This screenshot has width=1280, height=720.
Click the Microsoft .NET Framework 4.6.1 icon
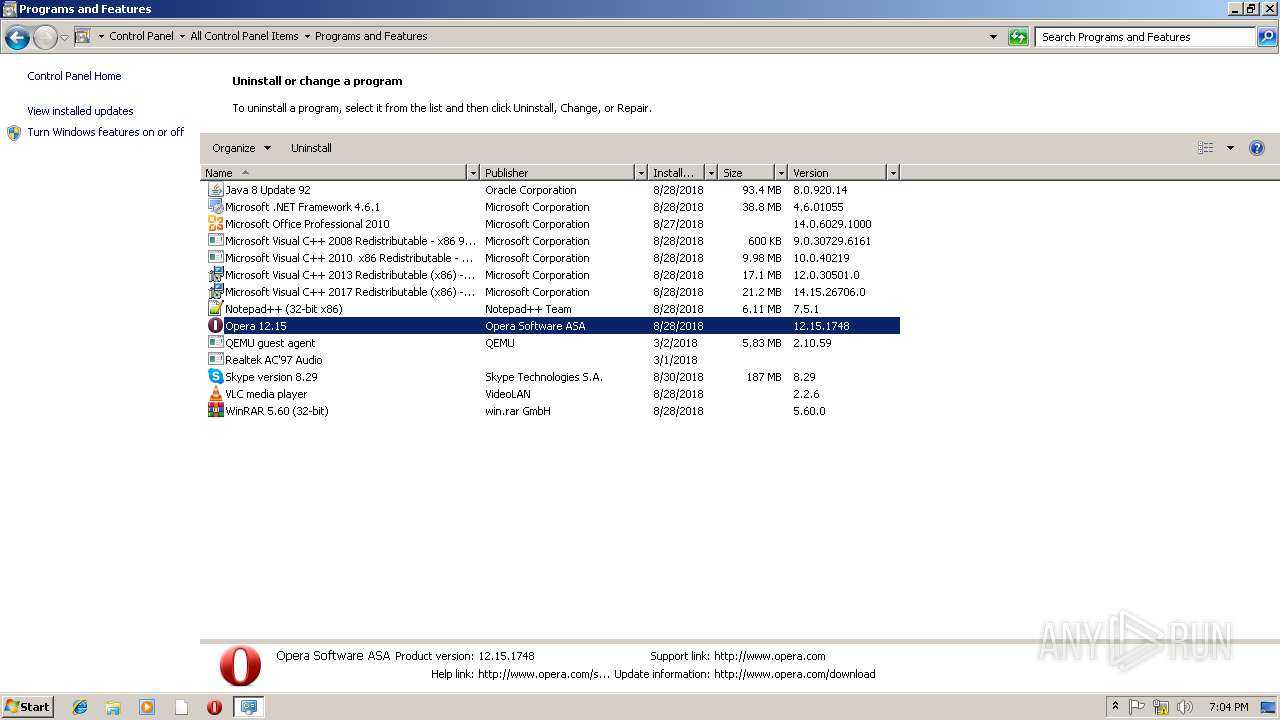(x=215, y=207)
